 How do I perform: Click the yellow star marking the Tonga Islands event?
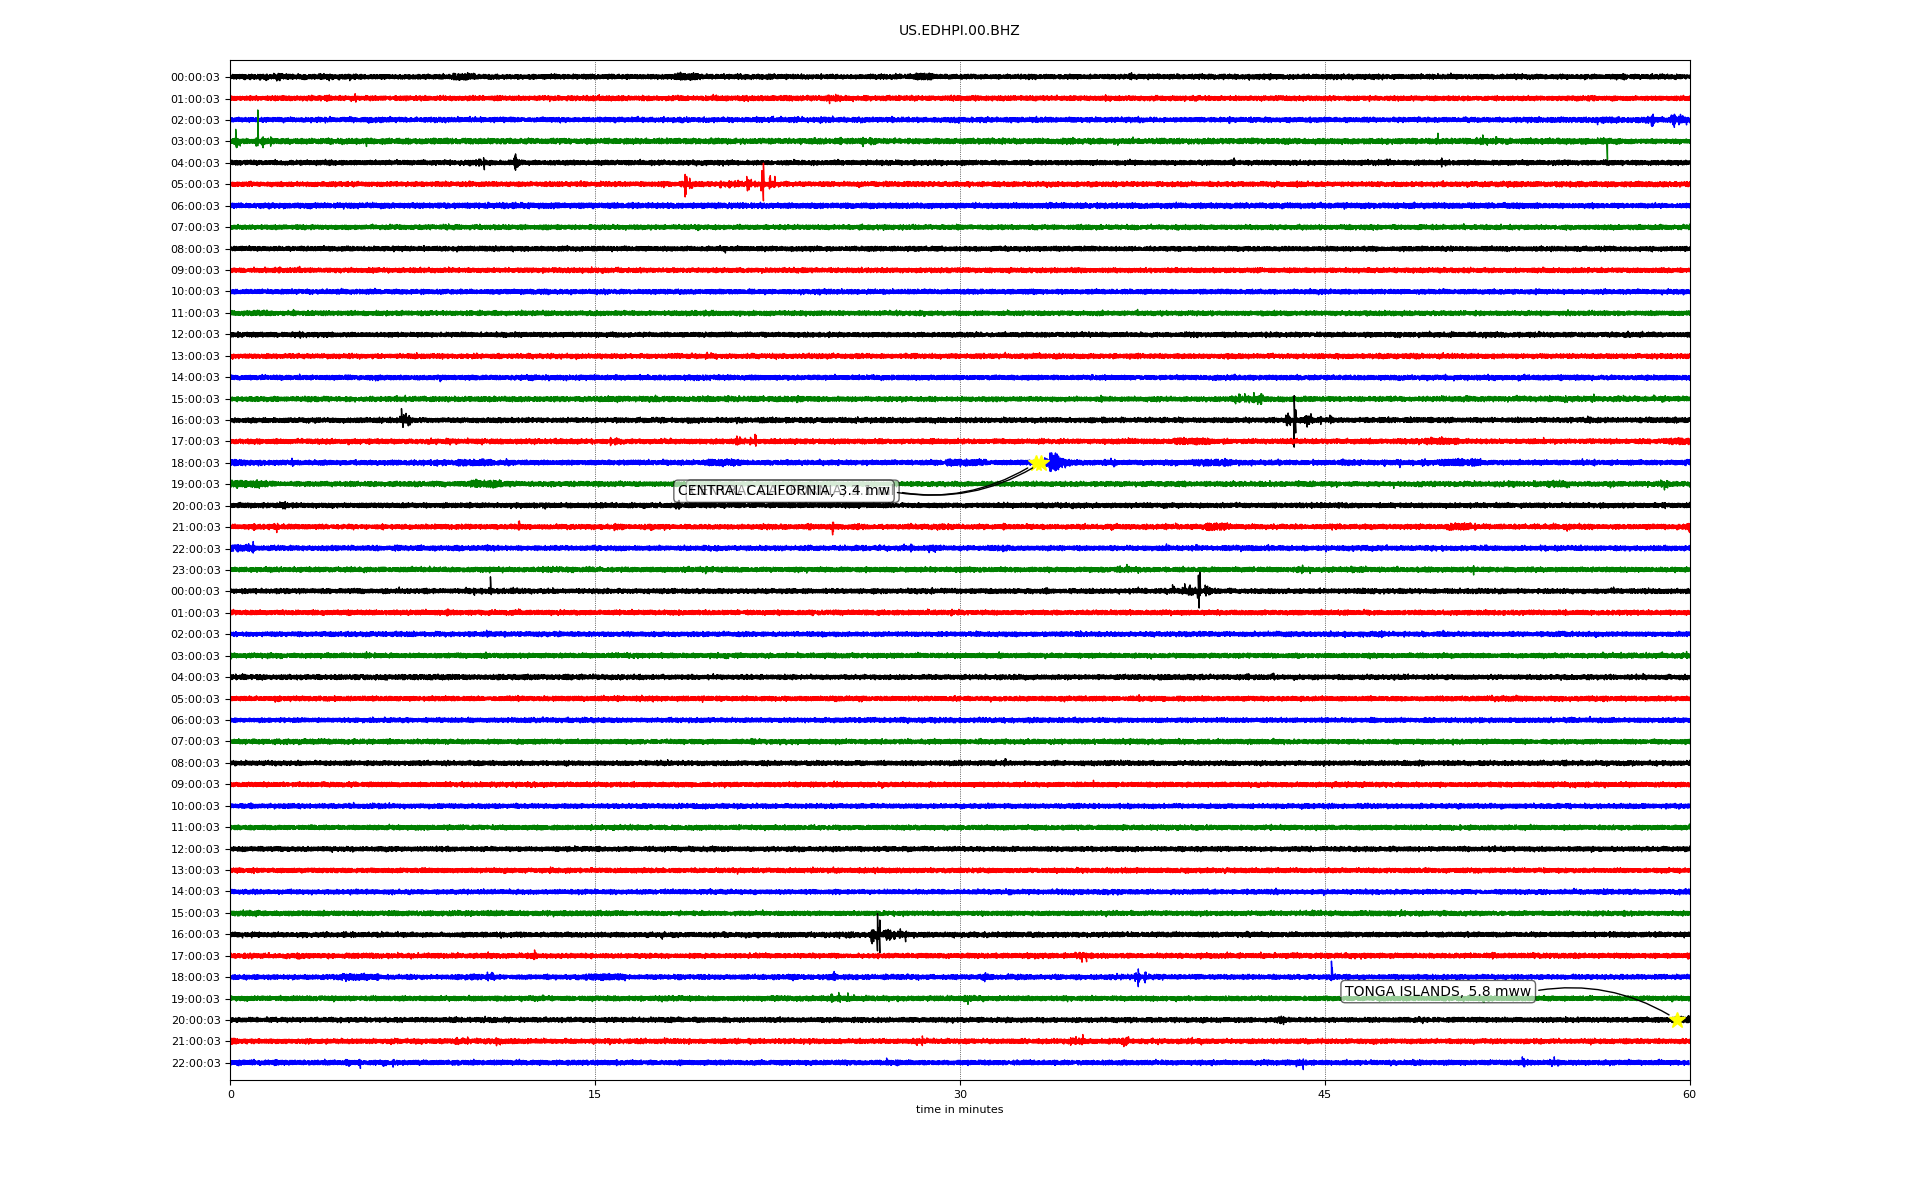[1677, 1020]
